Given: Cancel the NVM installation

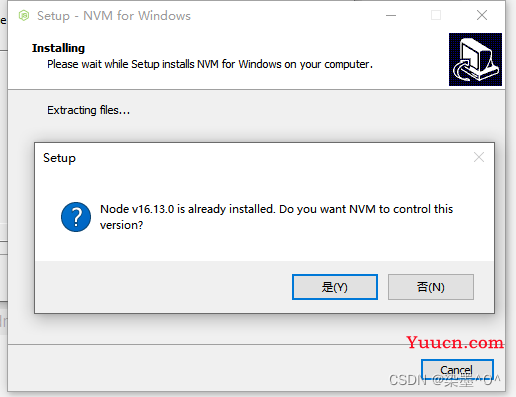Looking at the screenshot, I should (x=457, y=370).
